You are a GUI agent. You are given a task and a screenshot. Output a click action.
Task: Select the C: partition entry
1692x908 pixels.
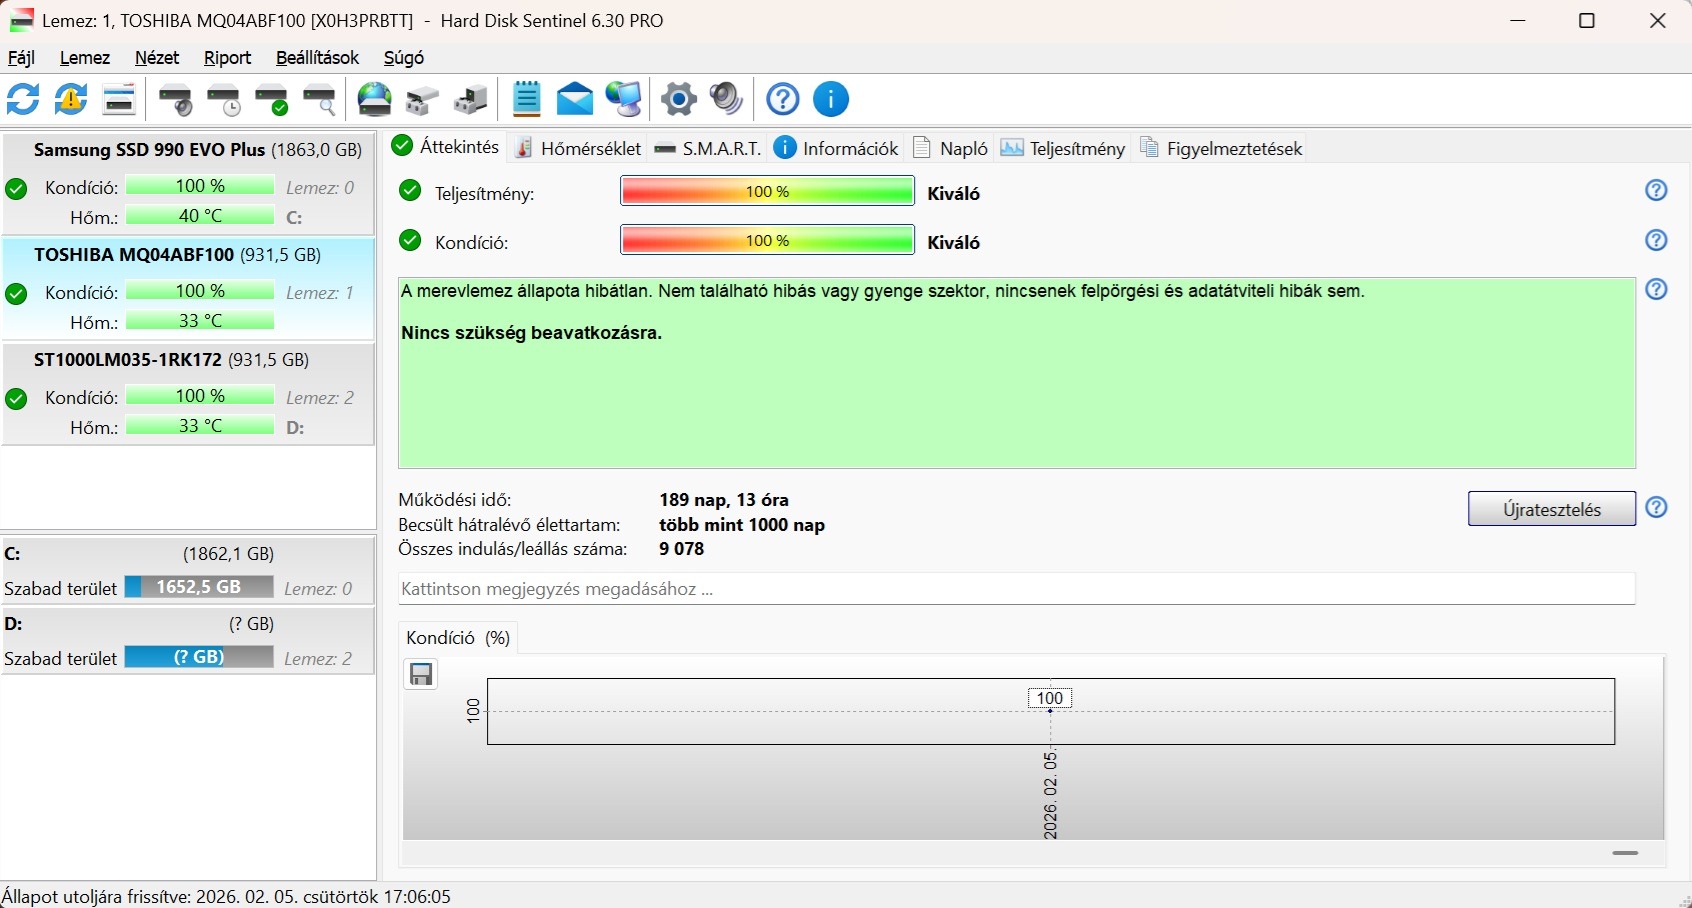point(188,571)
